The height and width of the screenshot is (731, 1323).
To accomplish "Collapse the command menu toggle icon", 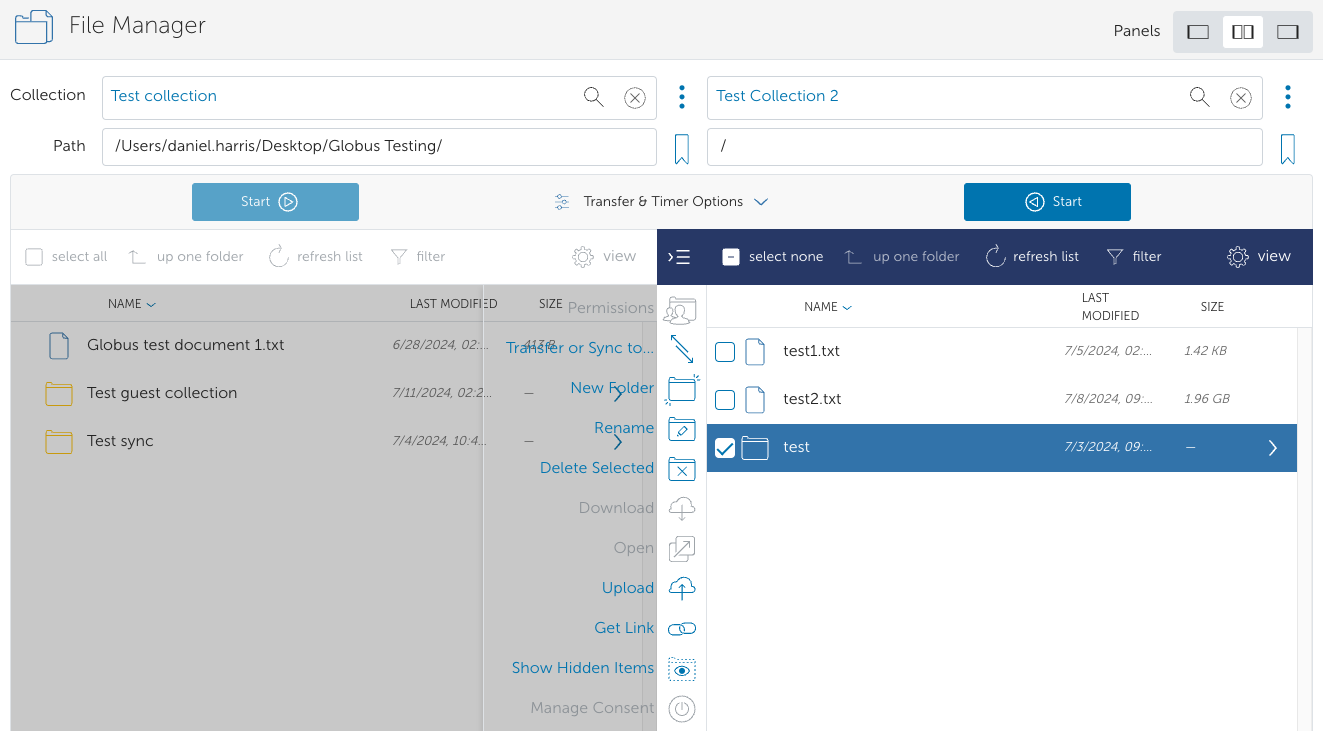I will pos(679,257).
